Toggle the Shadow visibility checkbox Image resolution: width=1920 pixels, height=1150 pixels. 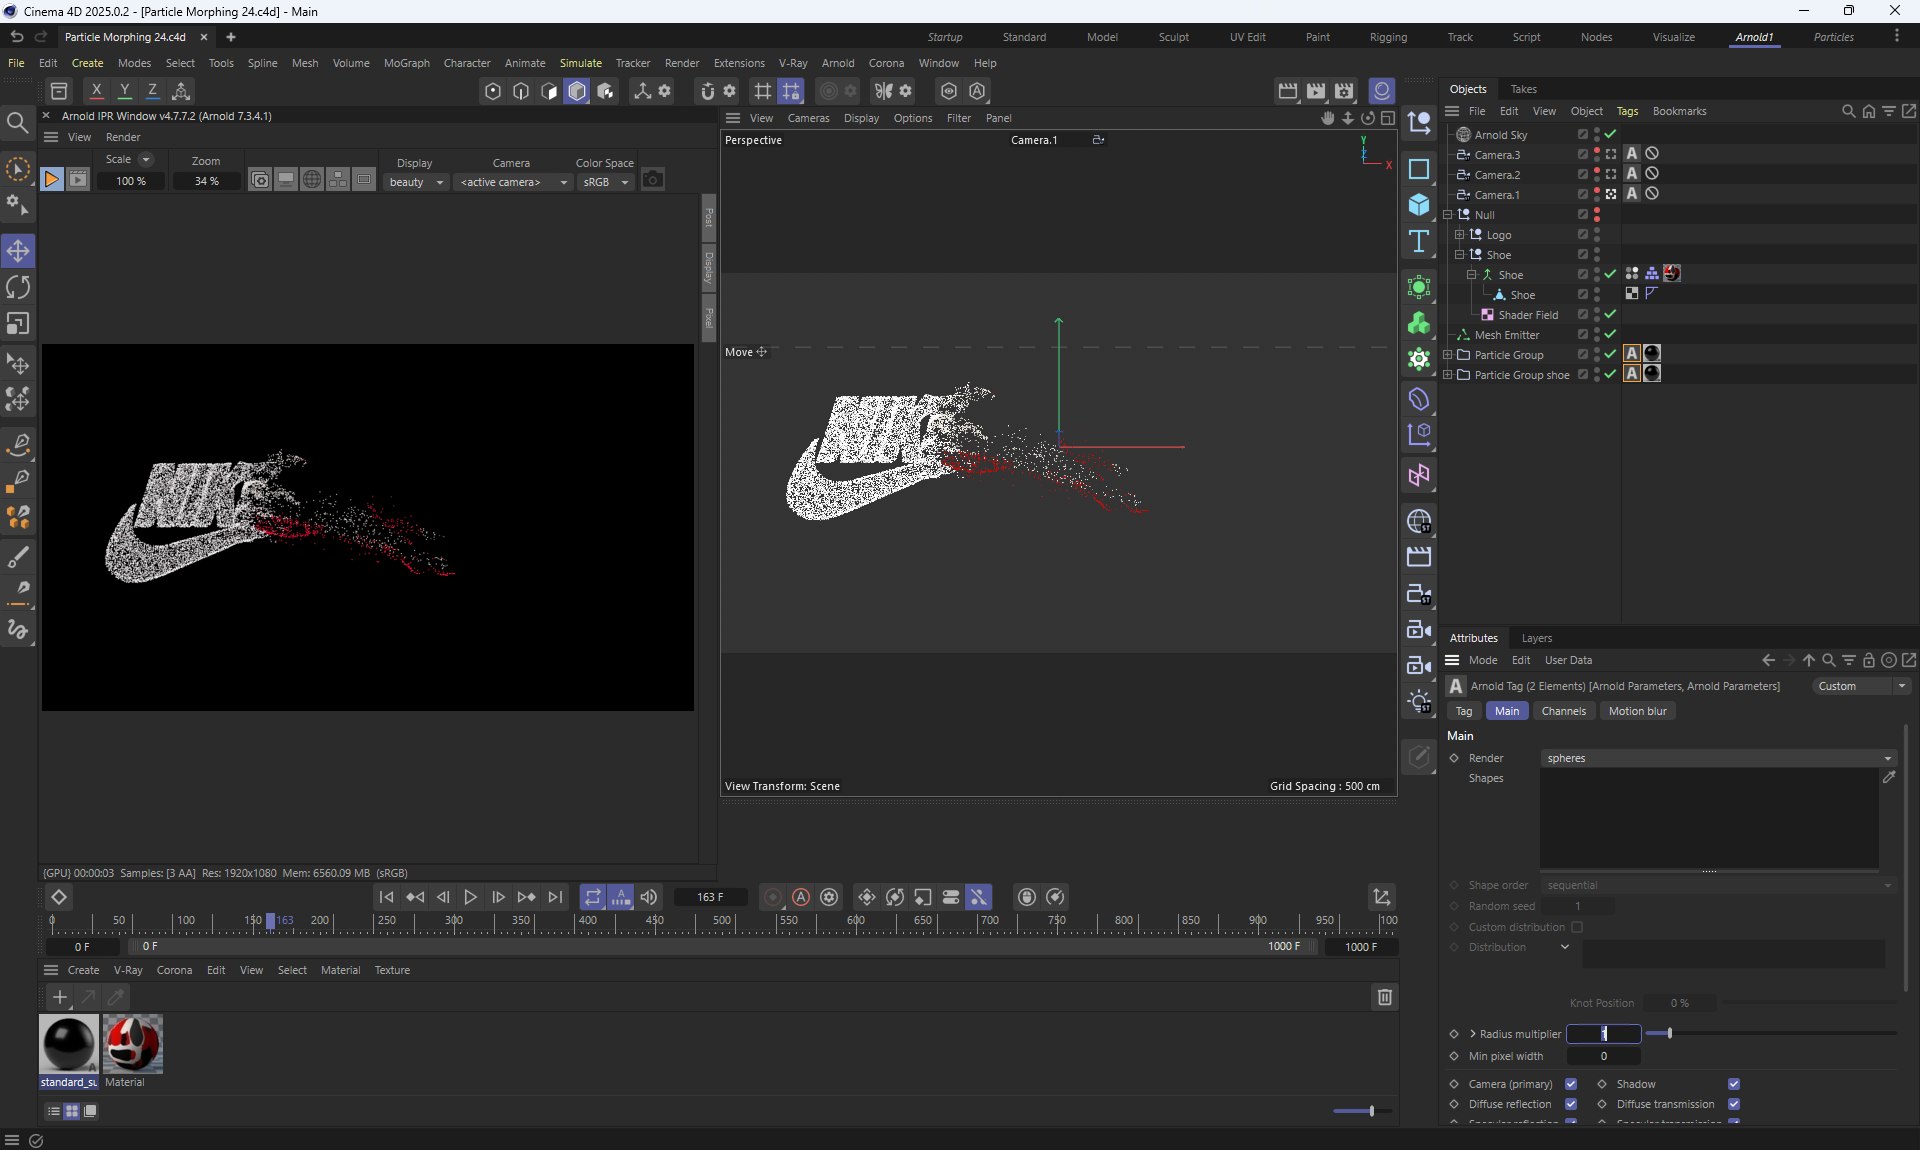[1734, 1084]
